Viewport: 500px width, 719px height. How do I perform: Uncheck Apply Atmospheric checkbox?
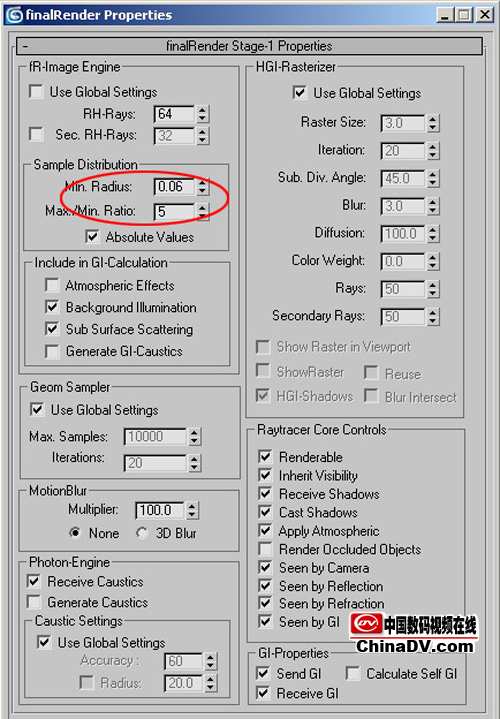[265, 530]
